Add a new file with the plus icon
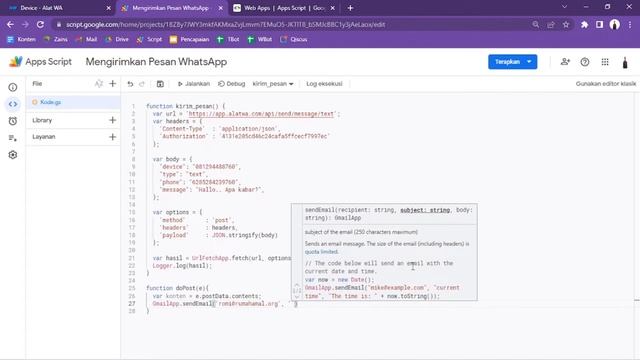The height and width of the screenshot is (360, 640). pos(113,84)
